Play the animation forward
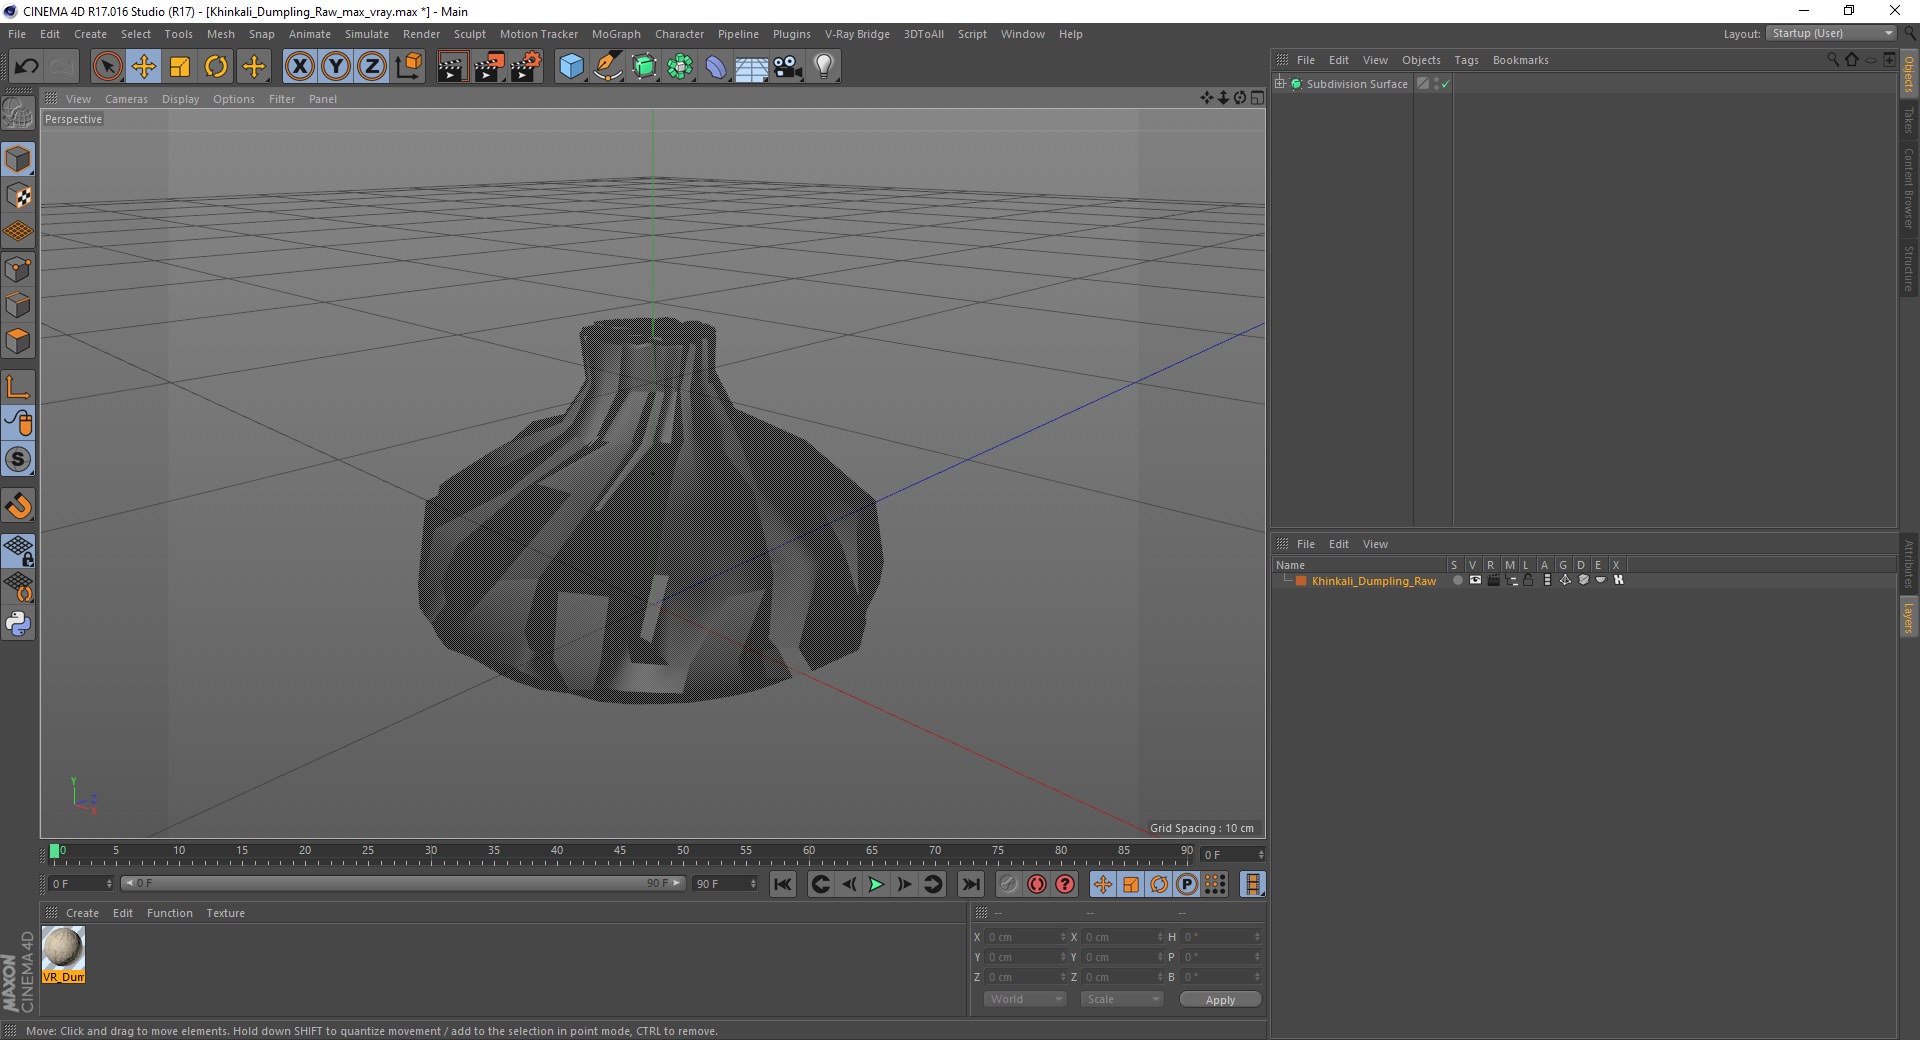1920x1040 pixels. click(x=876, y=884)
